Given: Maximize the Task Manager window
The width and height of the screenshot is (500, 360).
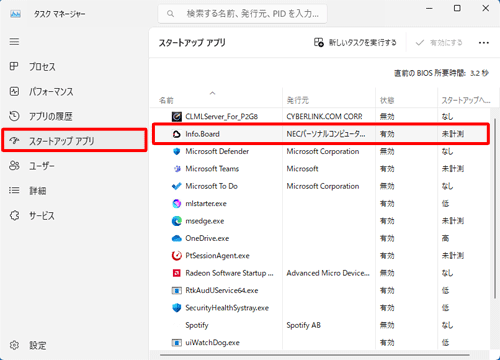Looking at the screenshot, I should (457, 8).
